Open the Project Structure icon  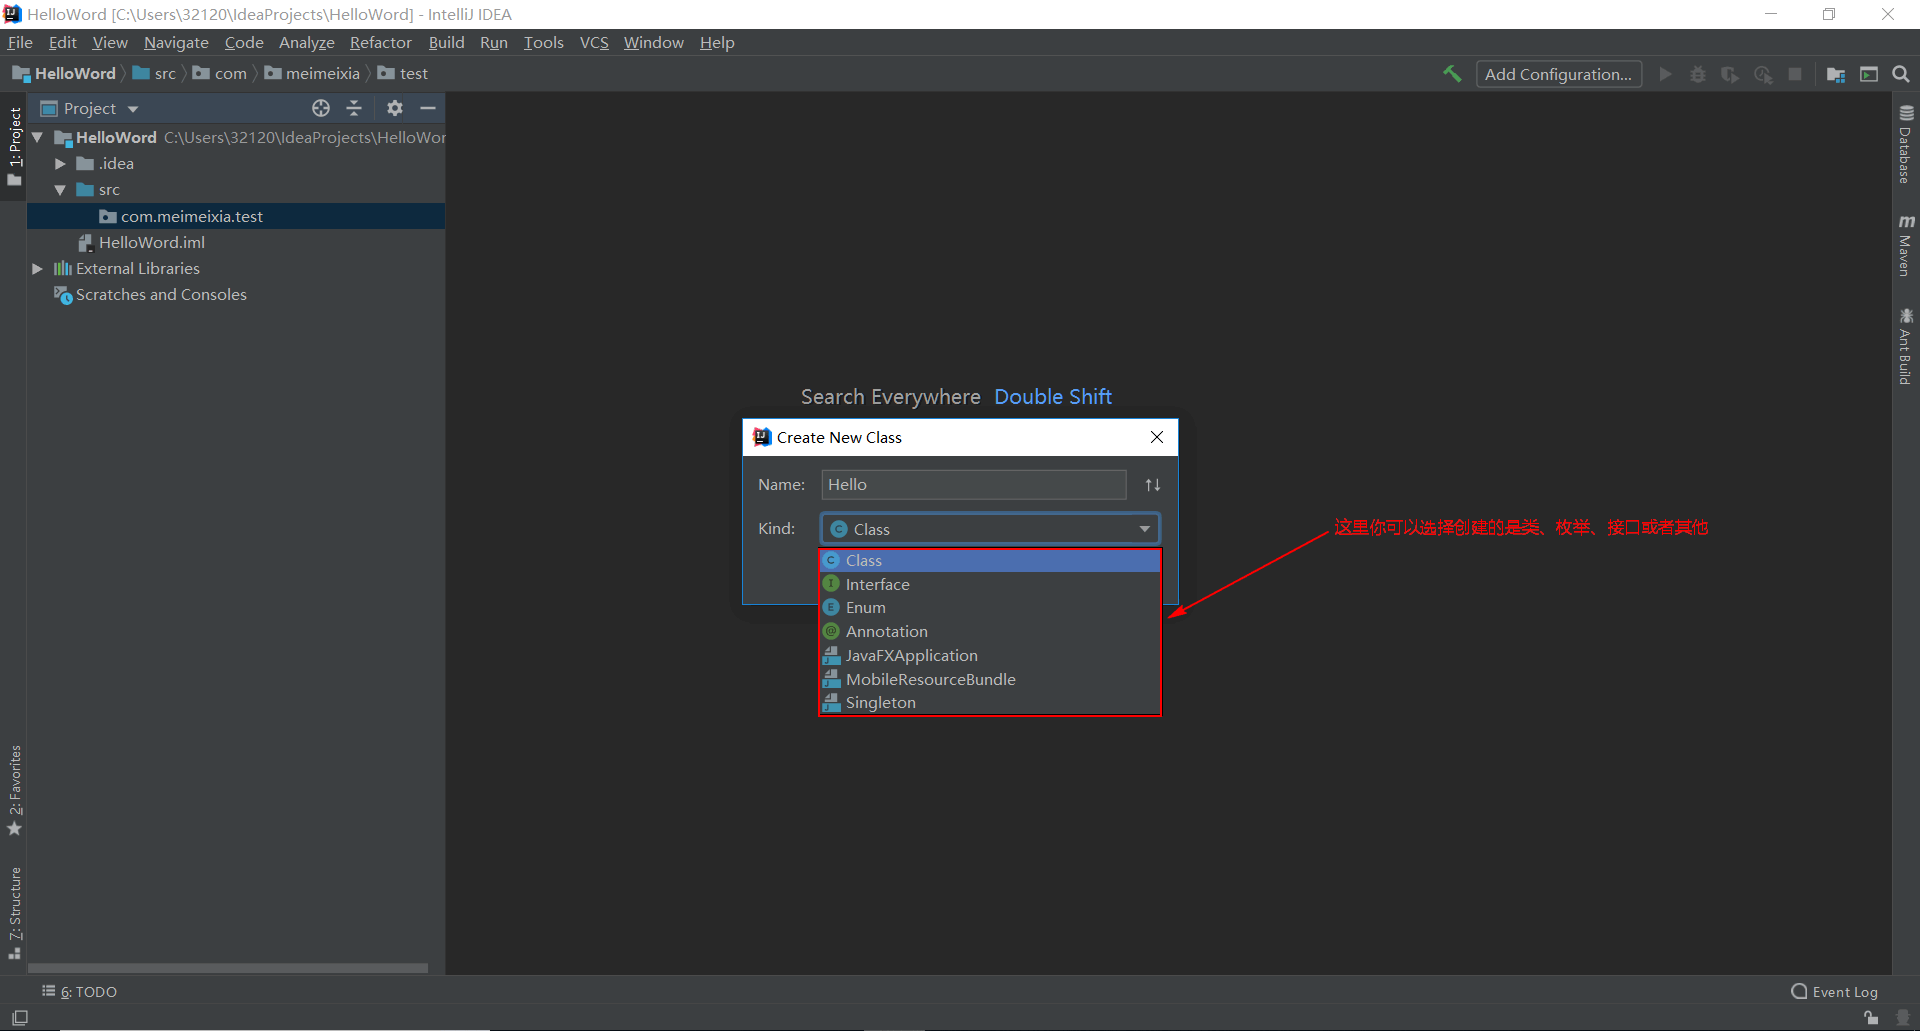[x=1836, y=74]
